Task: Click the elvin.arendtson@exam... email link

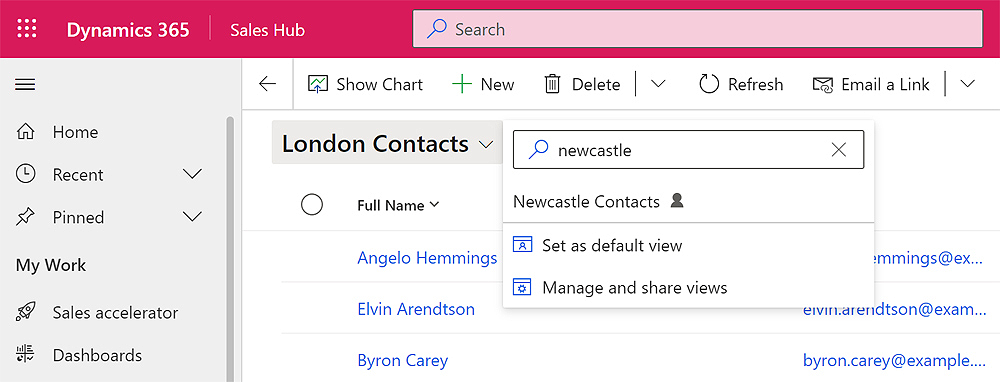Action: [895, 309]
